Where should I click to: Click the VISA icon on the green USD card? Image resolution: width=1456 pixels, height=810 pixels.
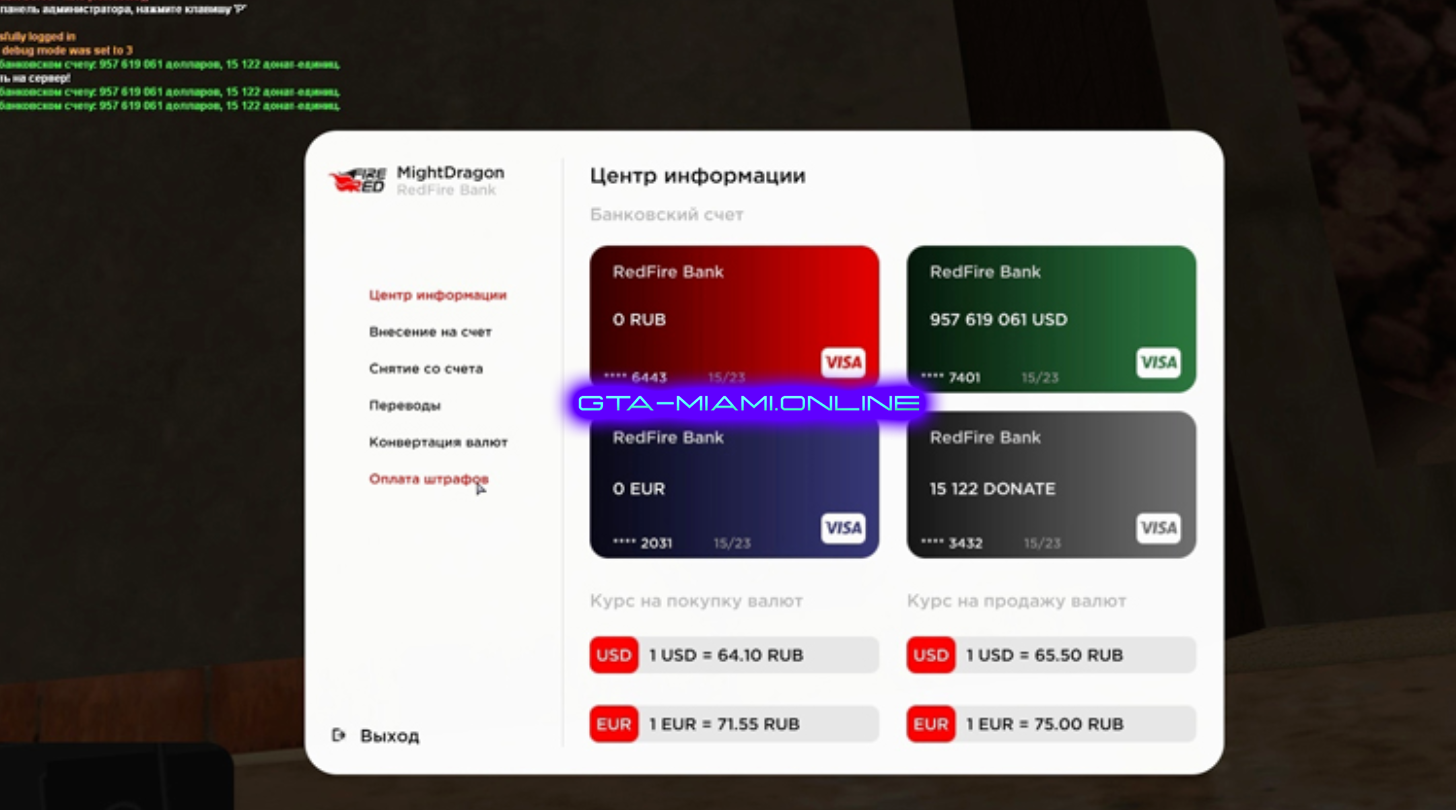click(1158, 363)
